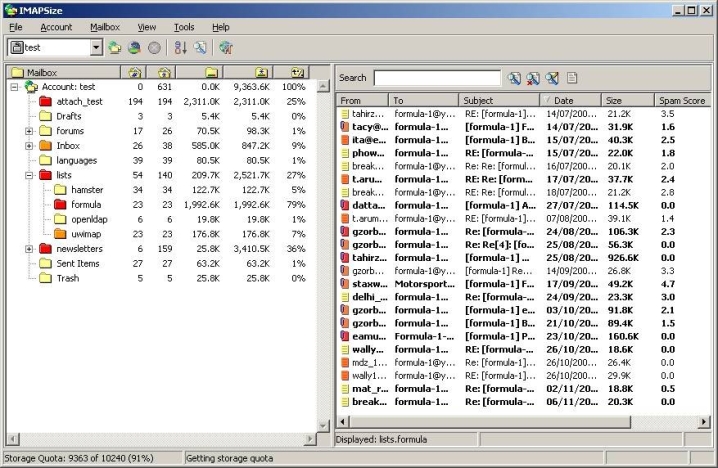Click the gray stop icon in the toolbar
718x468 pixels.
154,47
